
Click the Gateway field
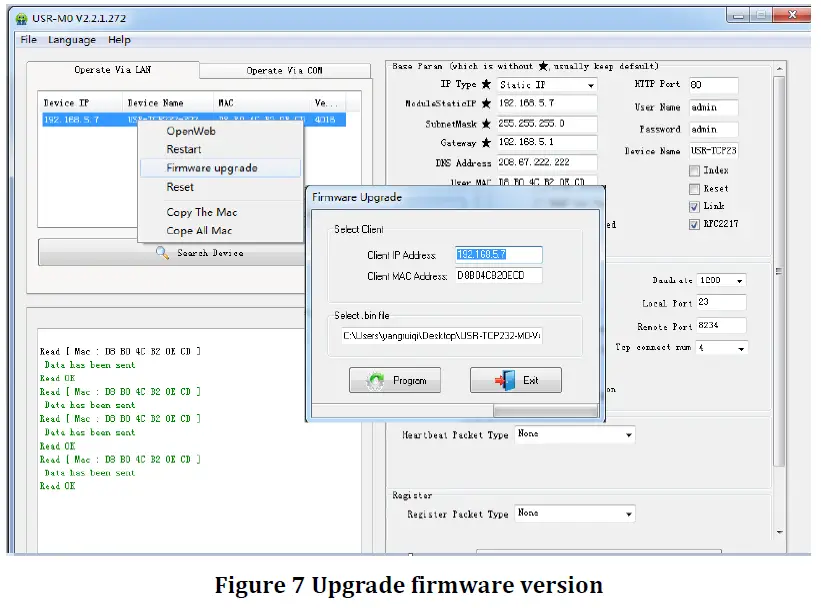[x=547, y=142]
